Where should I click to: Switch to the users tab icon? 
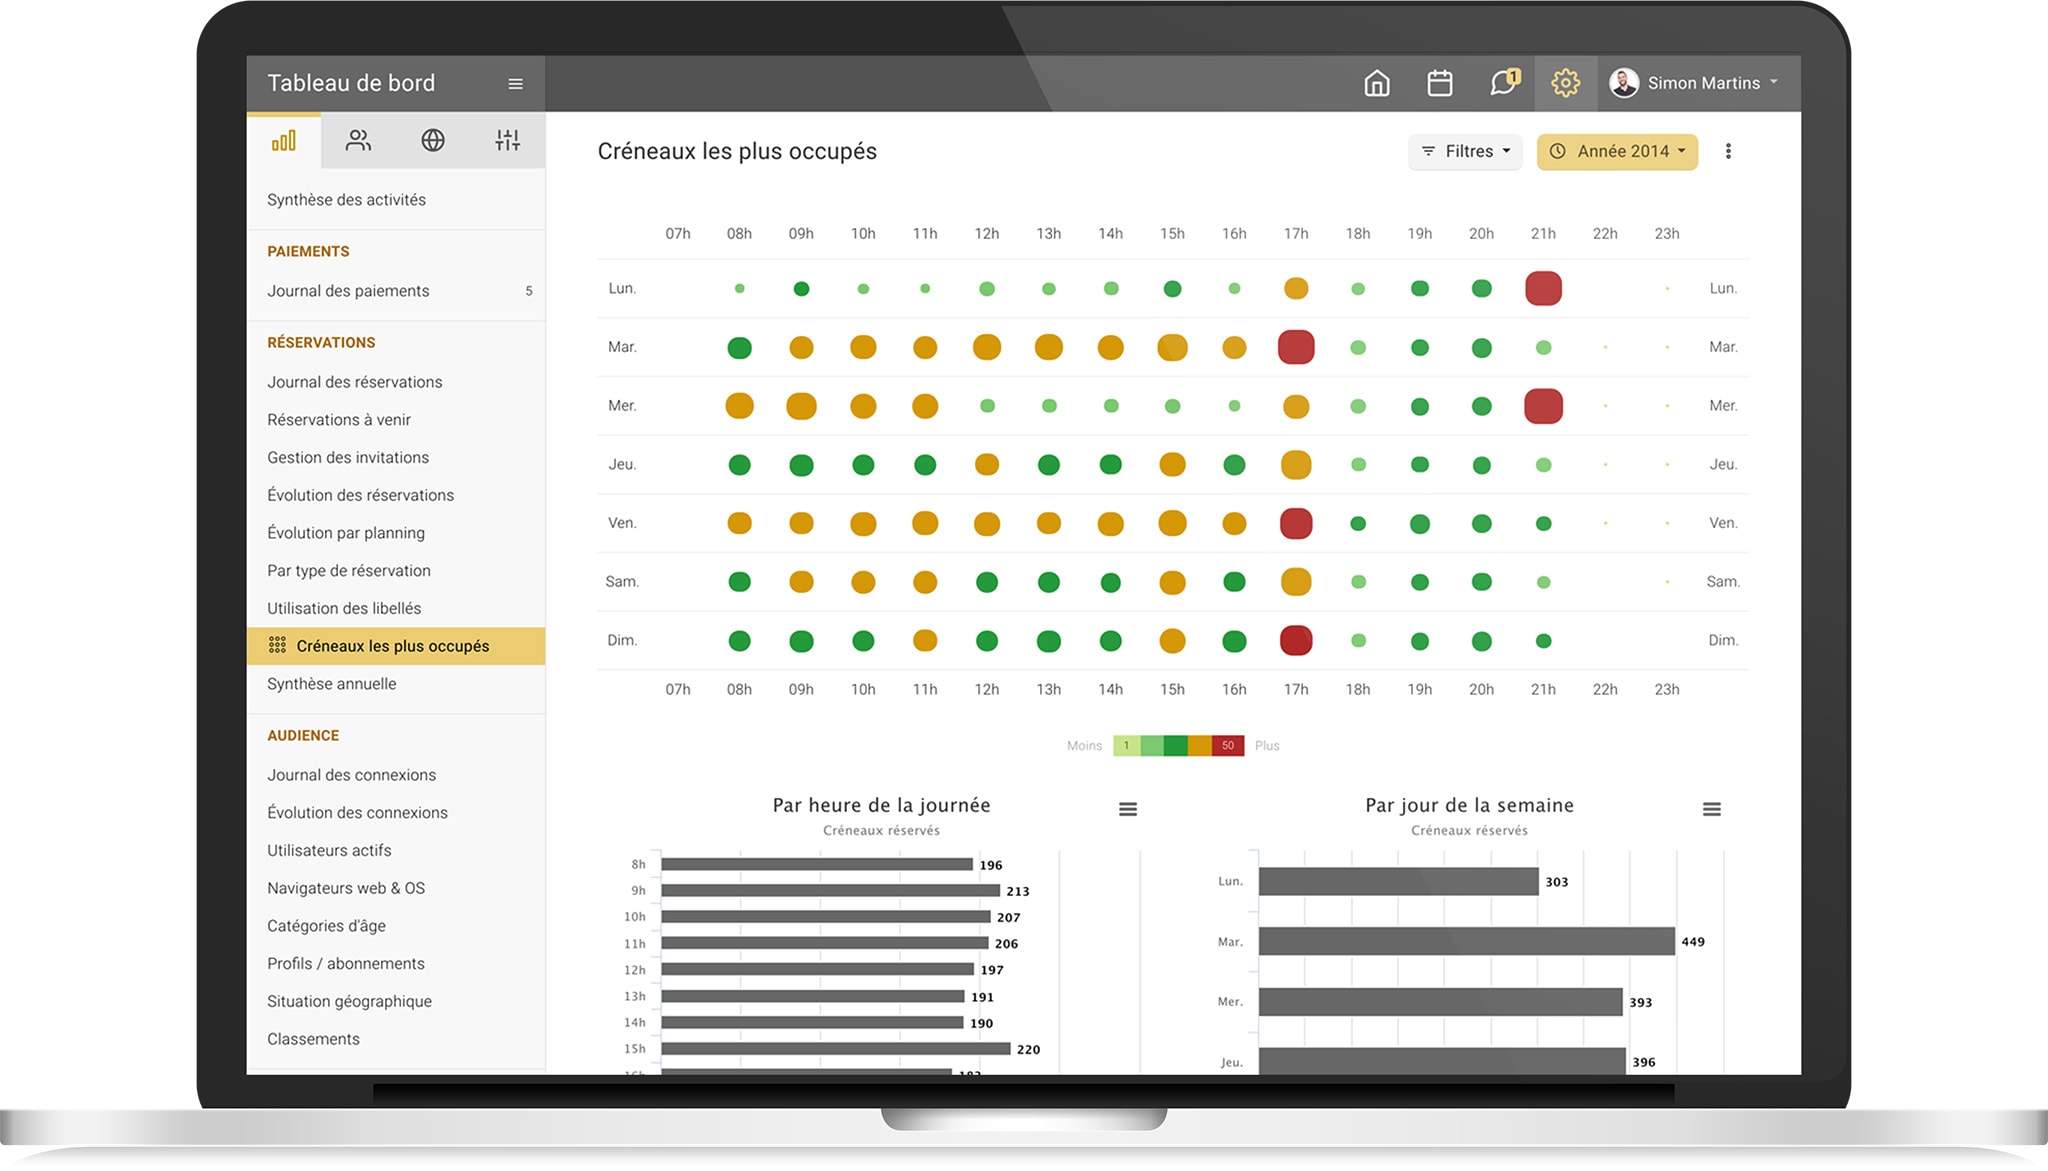[x=358, y=141]
